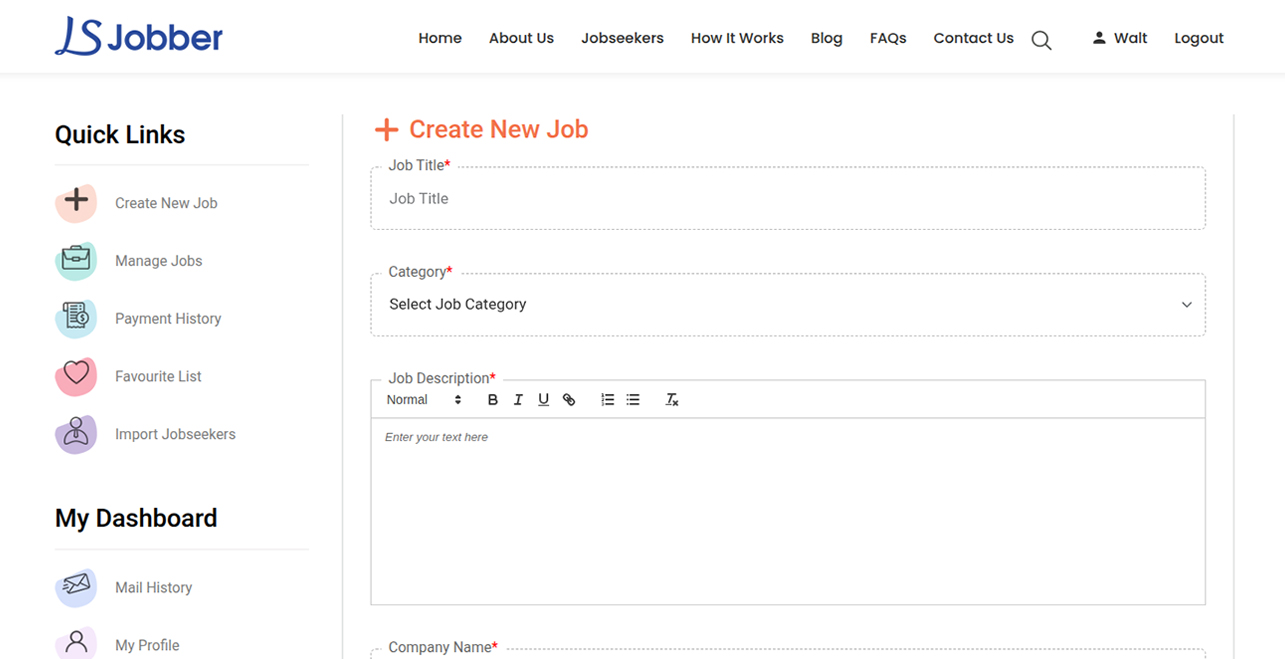The width and height of the screenshot is (1285, 659).
Task: Open Payment History from Quick Links
Action: [x=168, y=318]
